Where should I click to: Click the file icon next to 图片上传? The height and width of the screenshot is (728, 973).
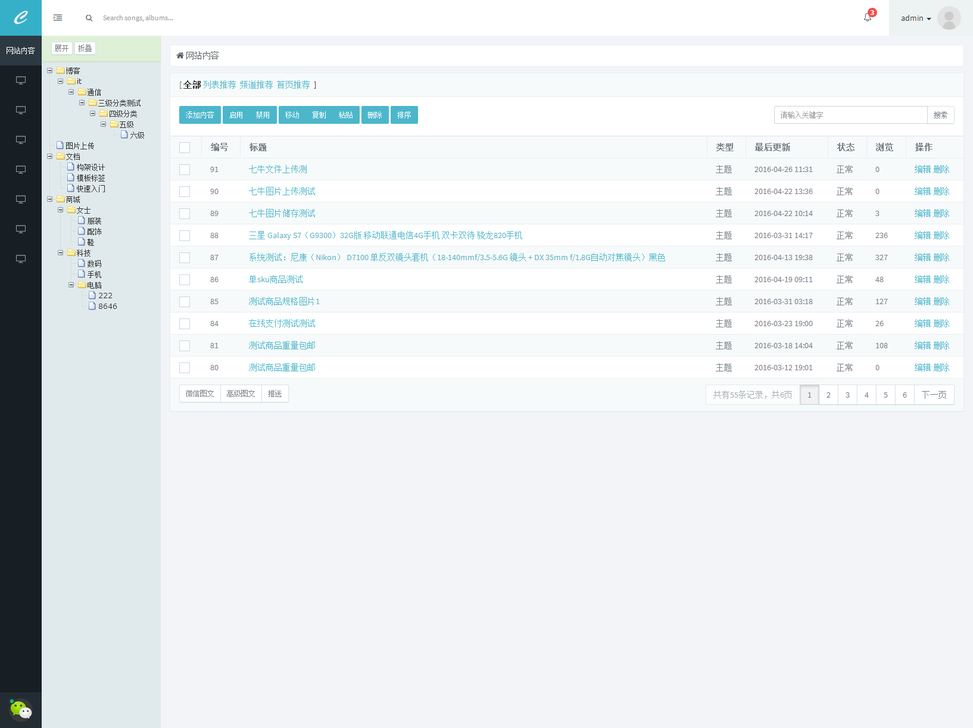pyautogui.click(x=60, y=145)
